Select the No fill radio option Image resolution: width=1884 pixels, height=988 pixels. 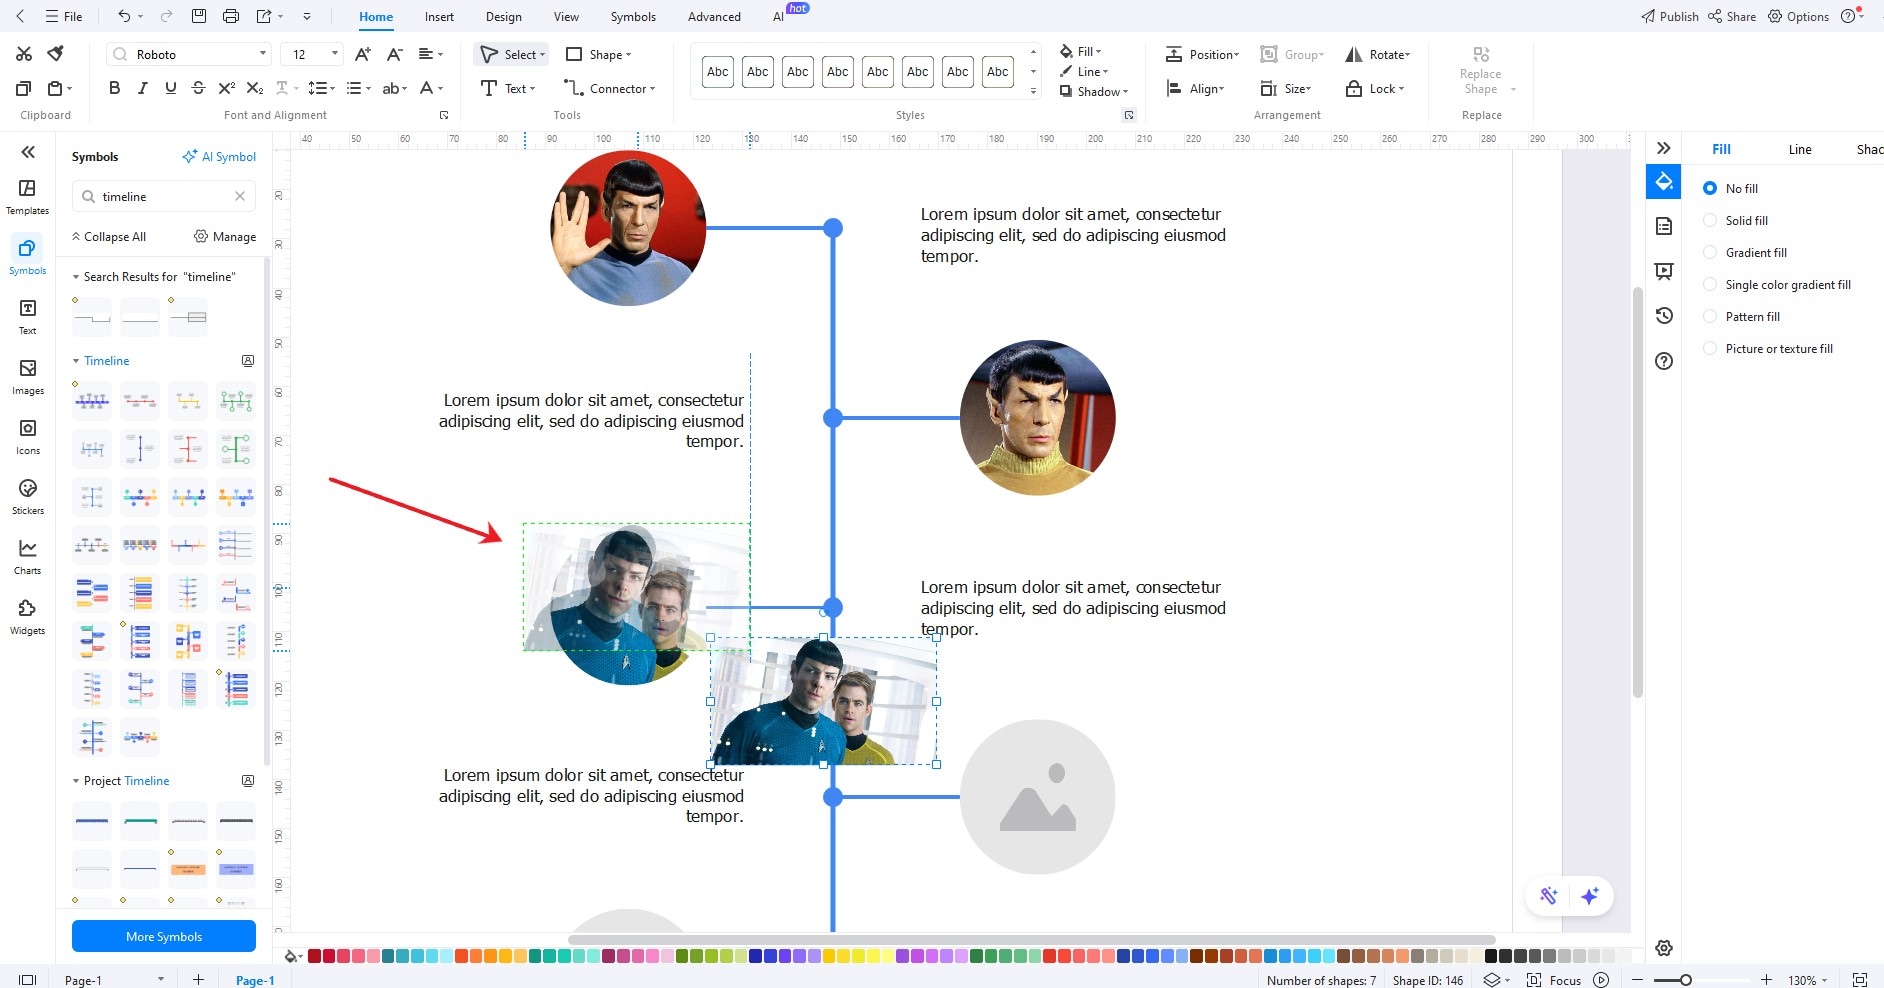point(1710,188)
